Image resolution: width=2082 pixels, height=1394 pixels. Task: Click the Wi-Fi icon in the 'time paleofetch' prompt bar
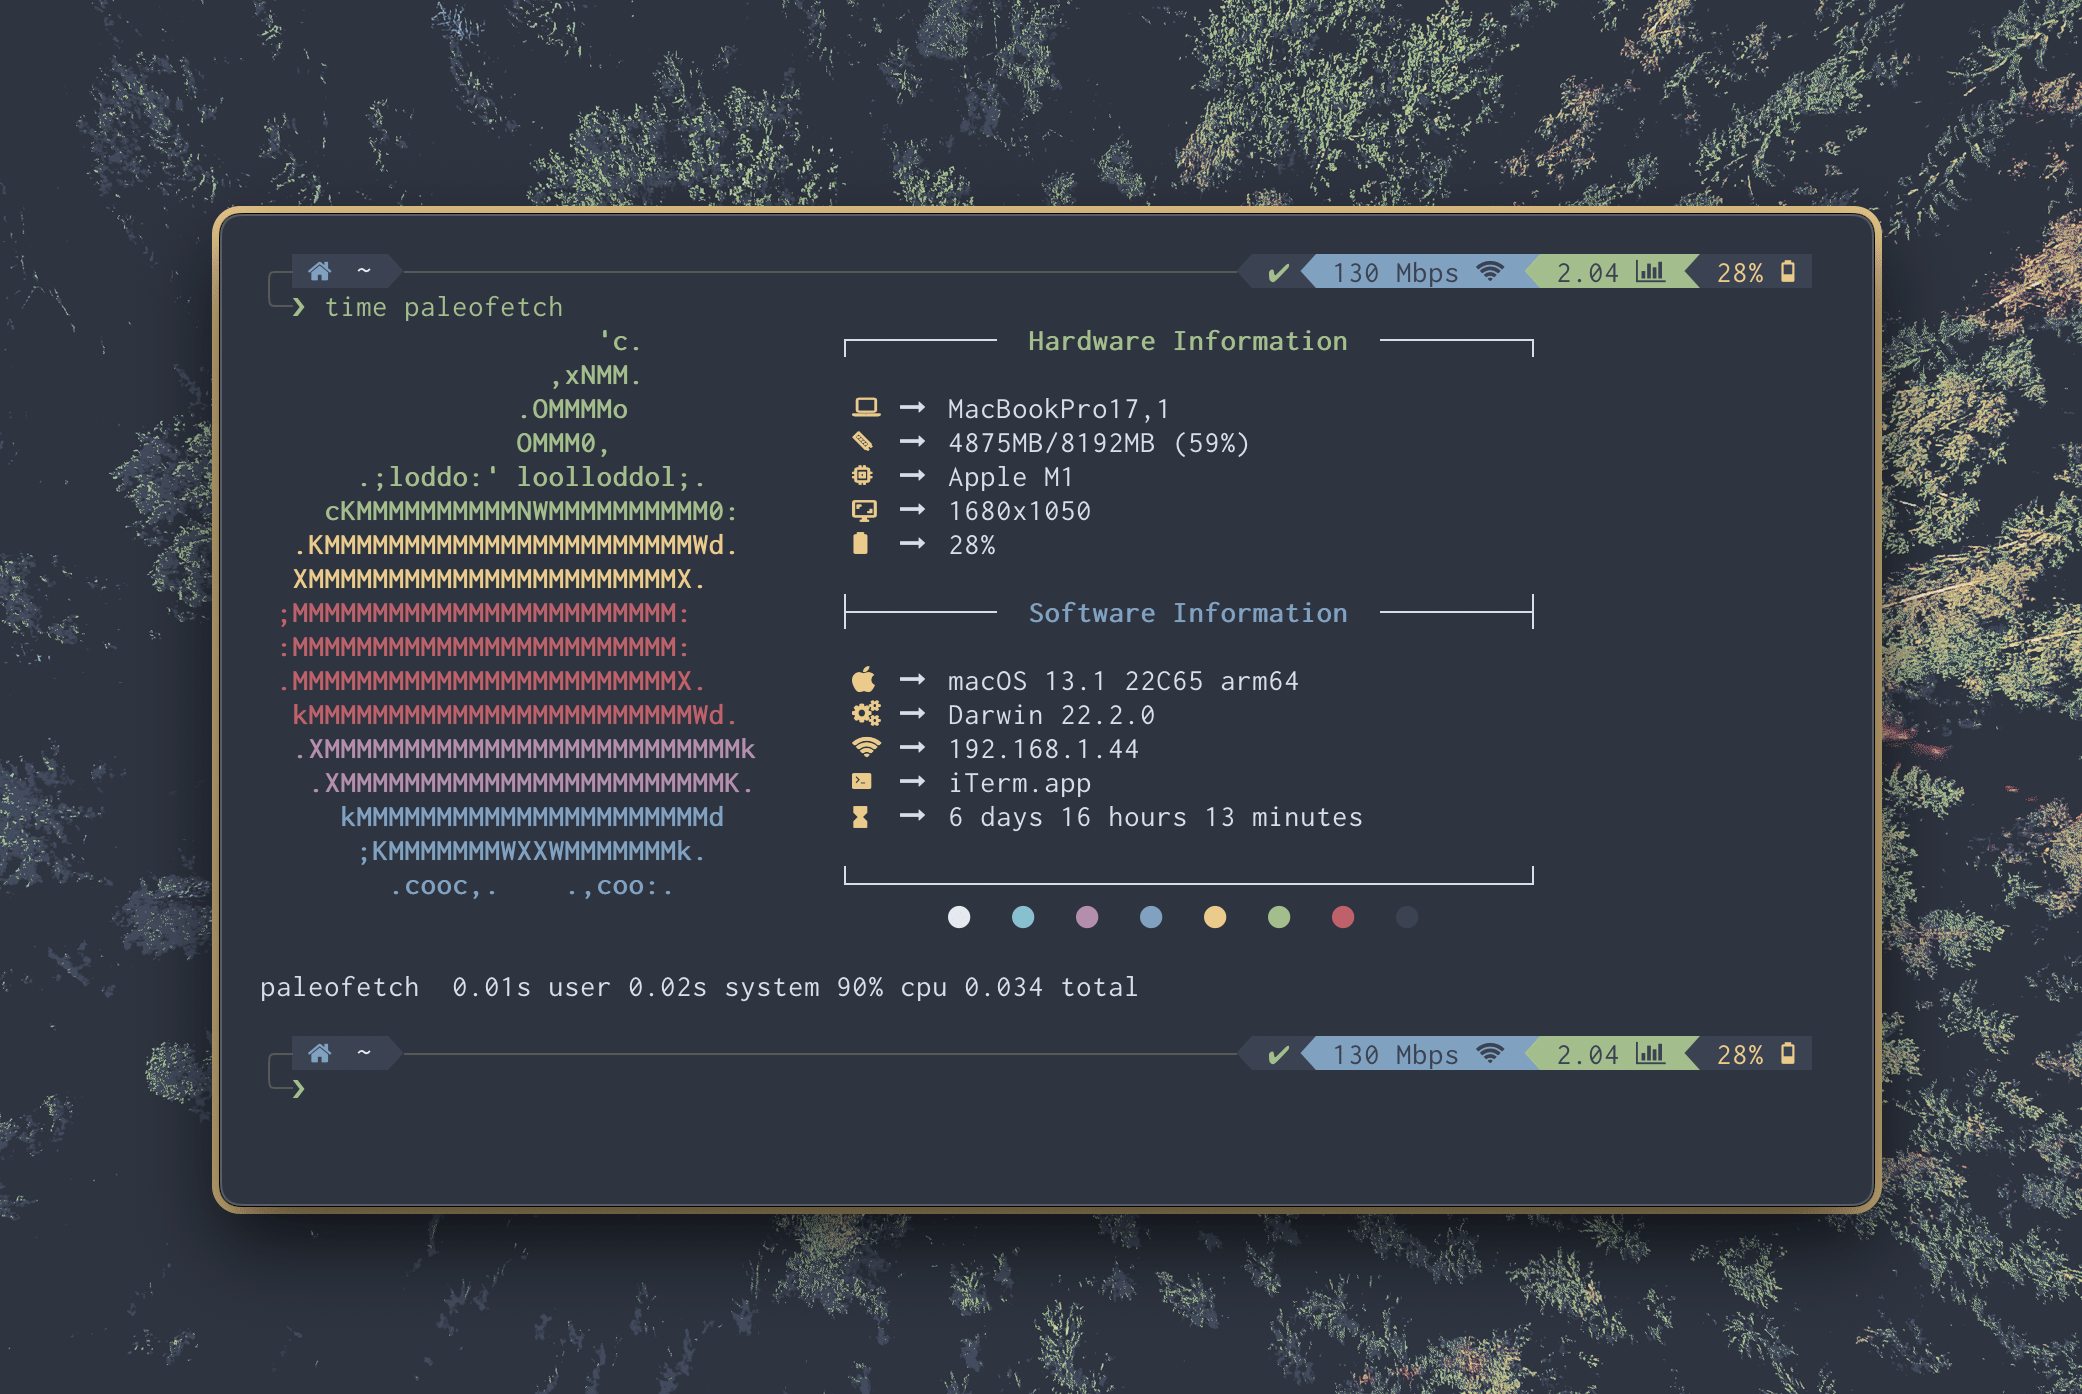tap(1490, 271)
